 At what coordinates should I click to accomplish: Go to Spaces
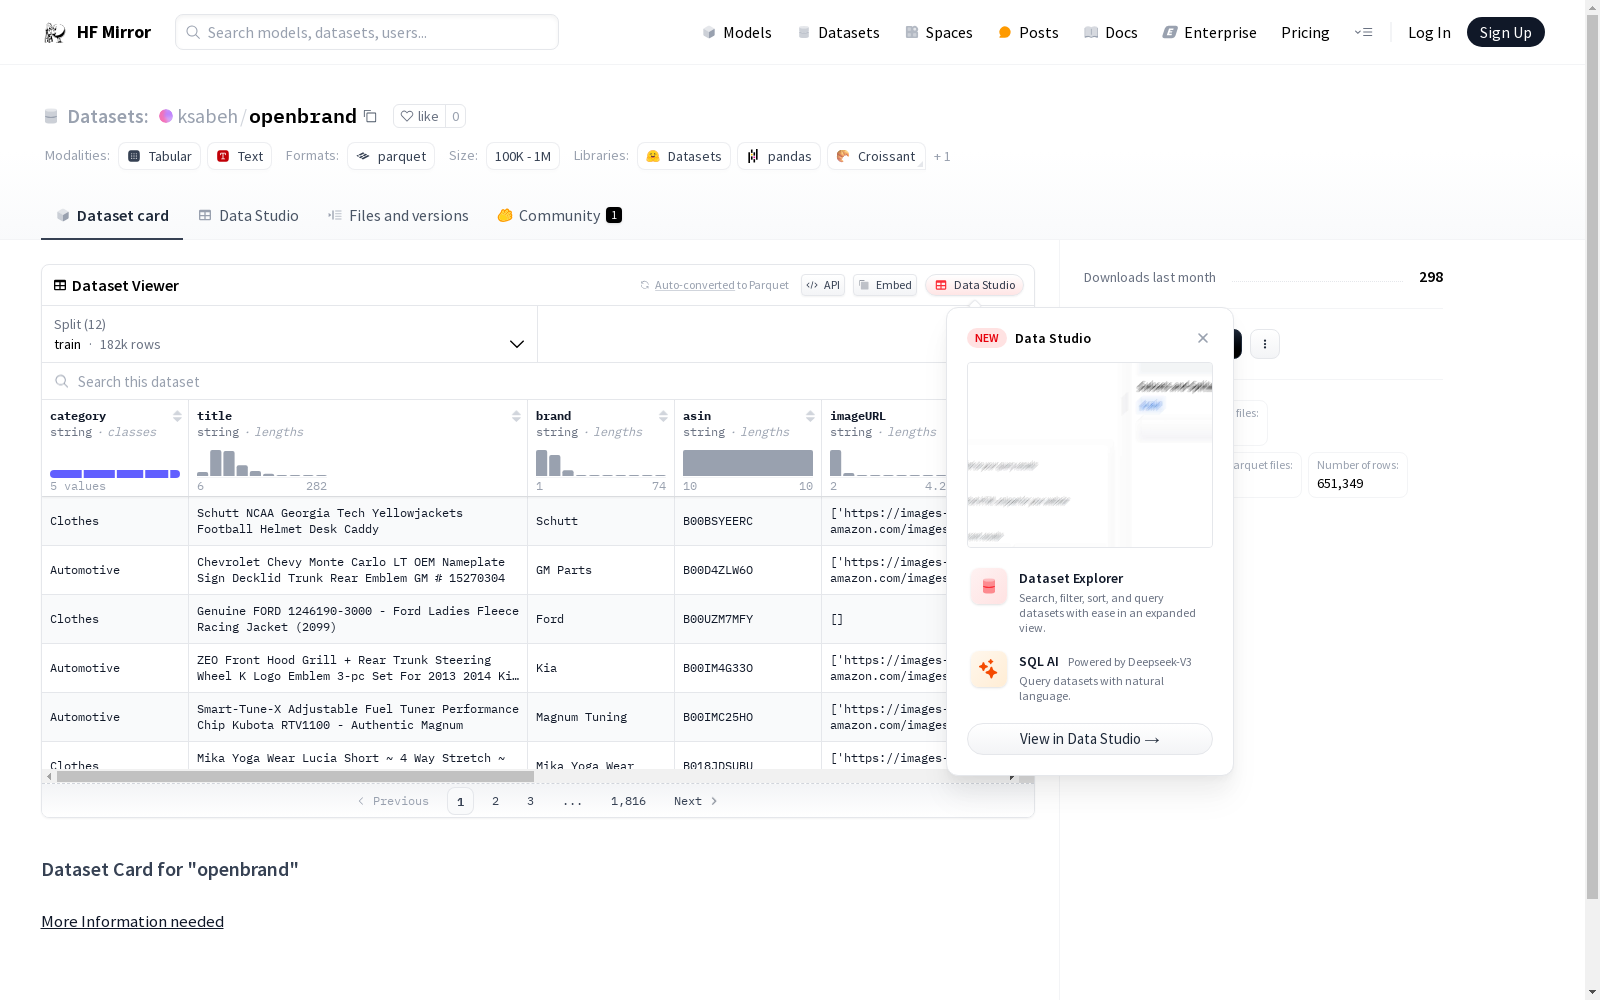[x=938, y=32]
